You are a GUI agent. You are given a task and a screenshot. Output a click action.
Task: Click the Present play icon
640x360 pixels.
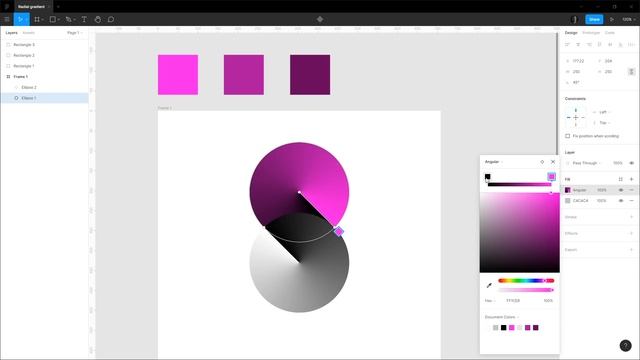point(612,19)
